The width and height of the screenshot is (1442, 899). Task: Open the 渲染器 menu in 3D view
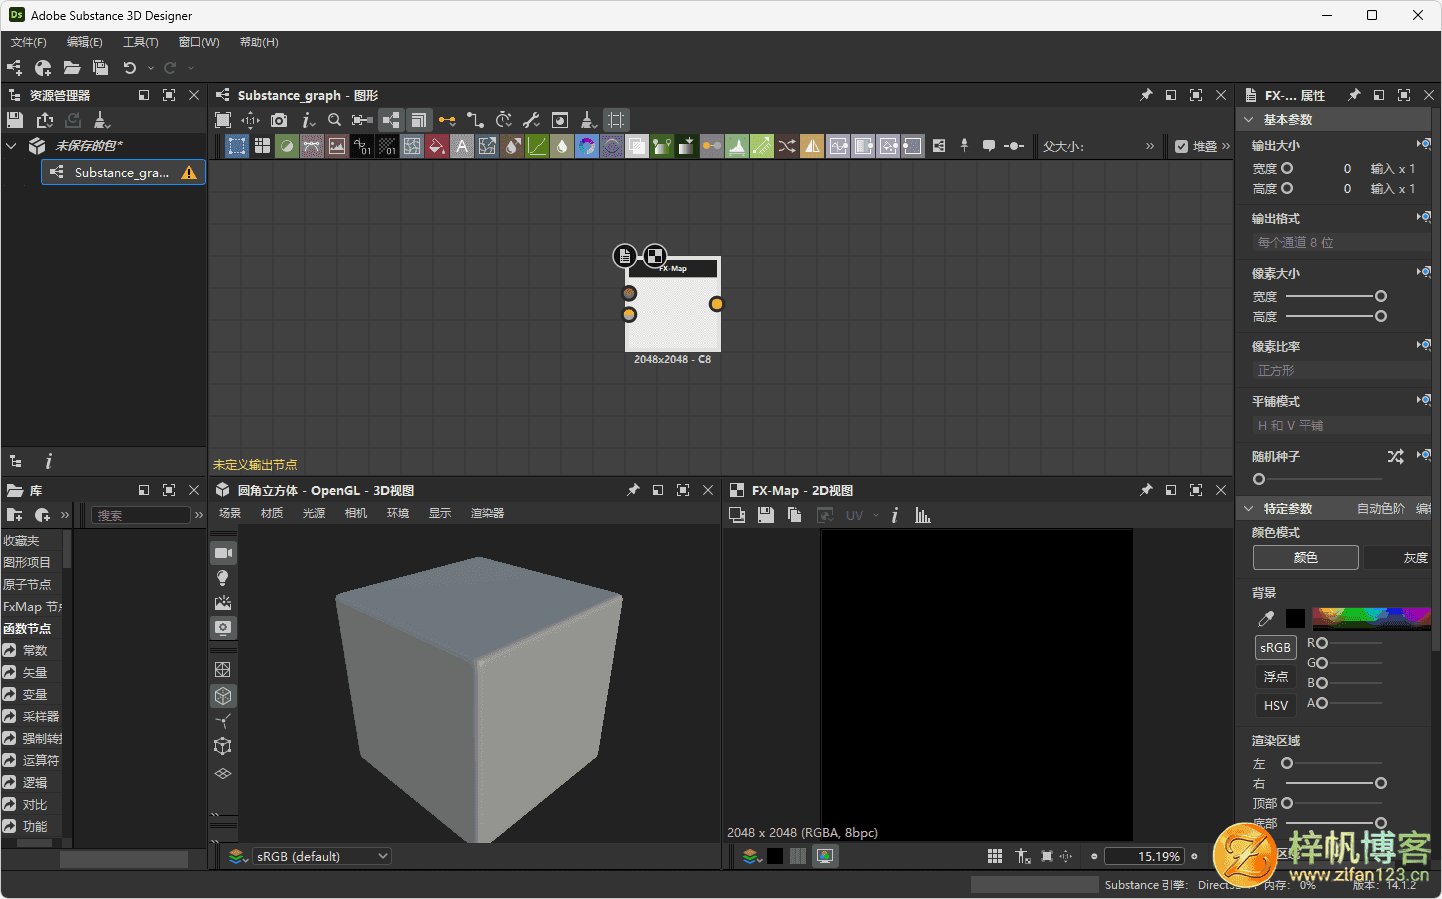488,513
